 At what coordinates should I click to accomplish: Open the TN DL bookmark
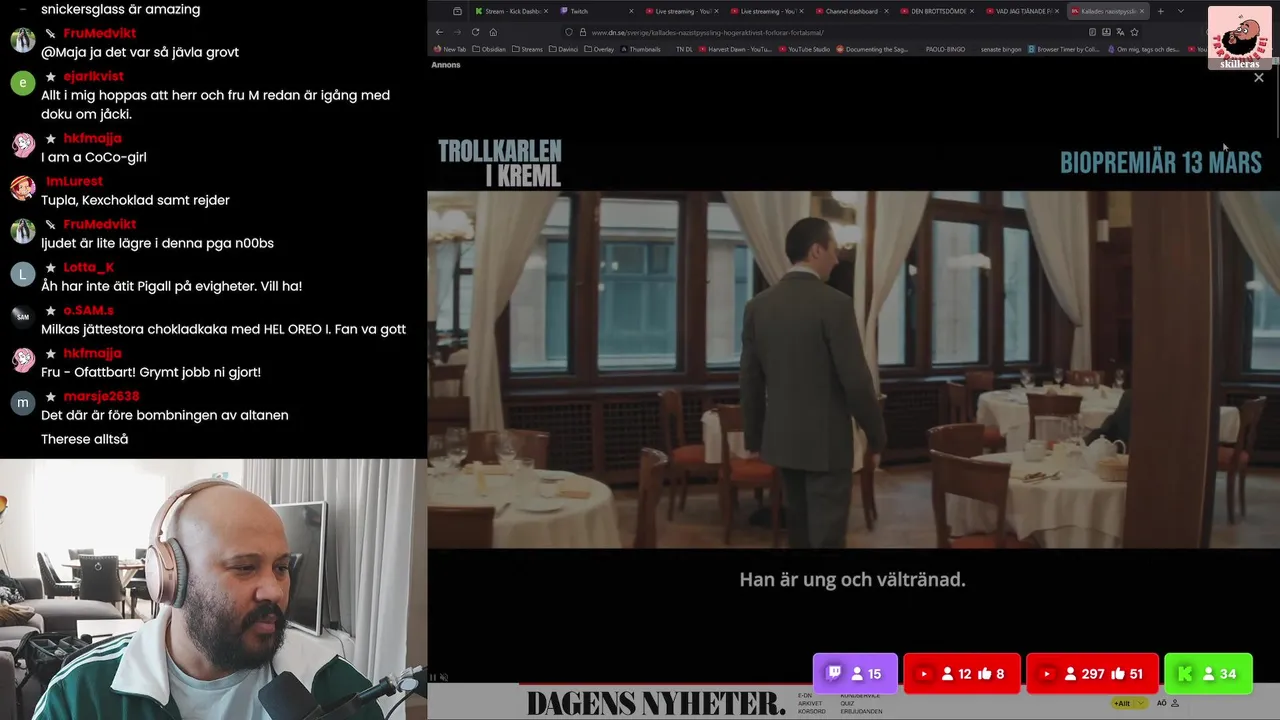[x=684, y=49]
